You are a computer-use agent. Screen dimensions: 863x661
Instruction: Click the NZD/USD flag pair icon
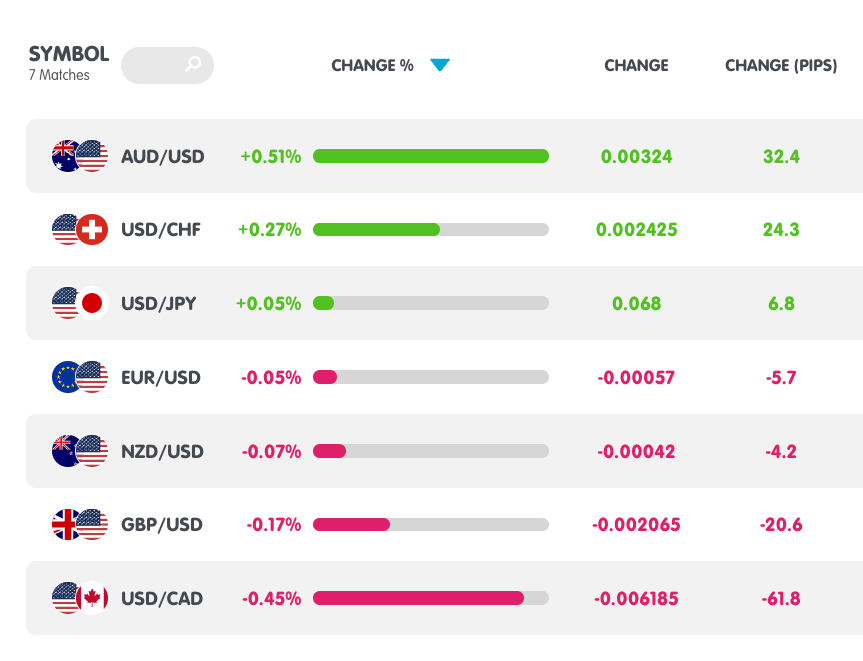tap(79, 451)
